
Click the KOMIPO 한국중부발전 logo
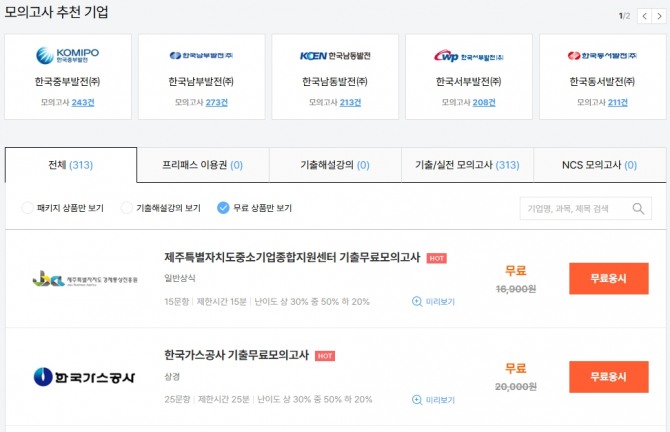pos(67,56)
